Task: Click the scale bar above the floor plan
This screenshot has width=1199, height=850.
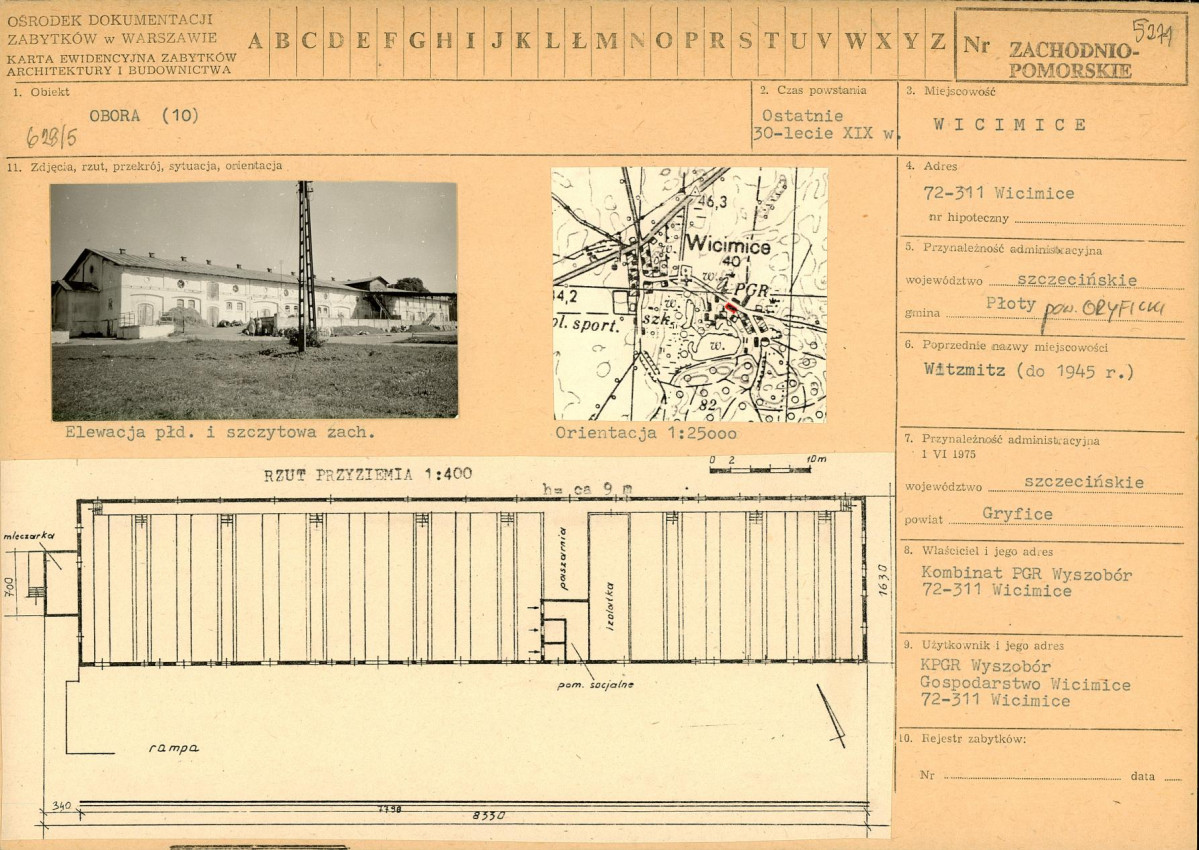Action: point(760,468)
